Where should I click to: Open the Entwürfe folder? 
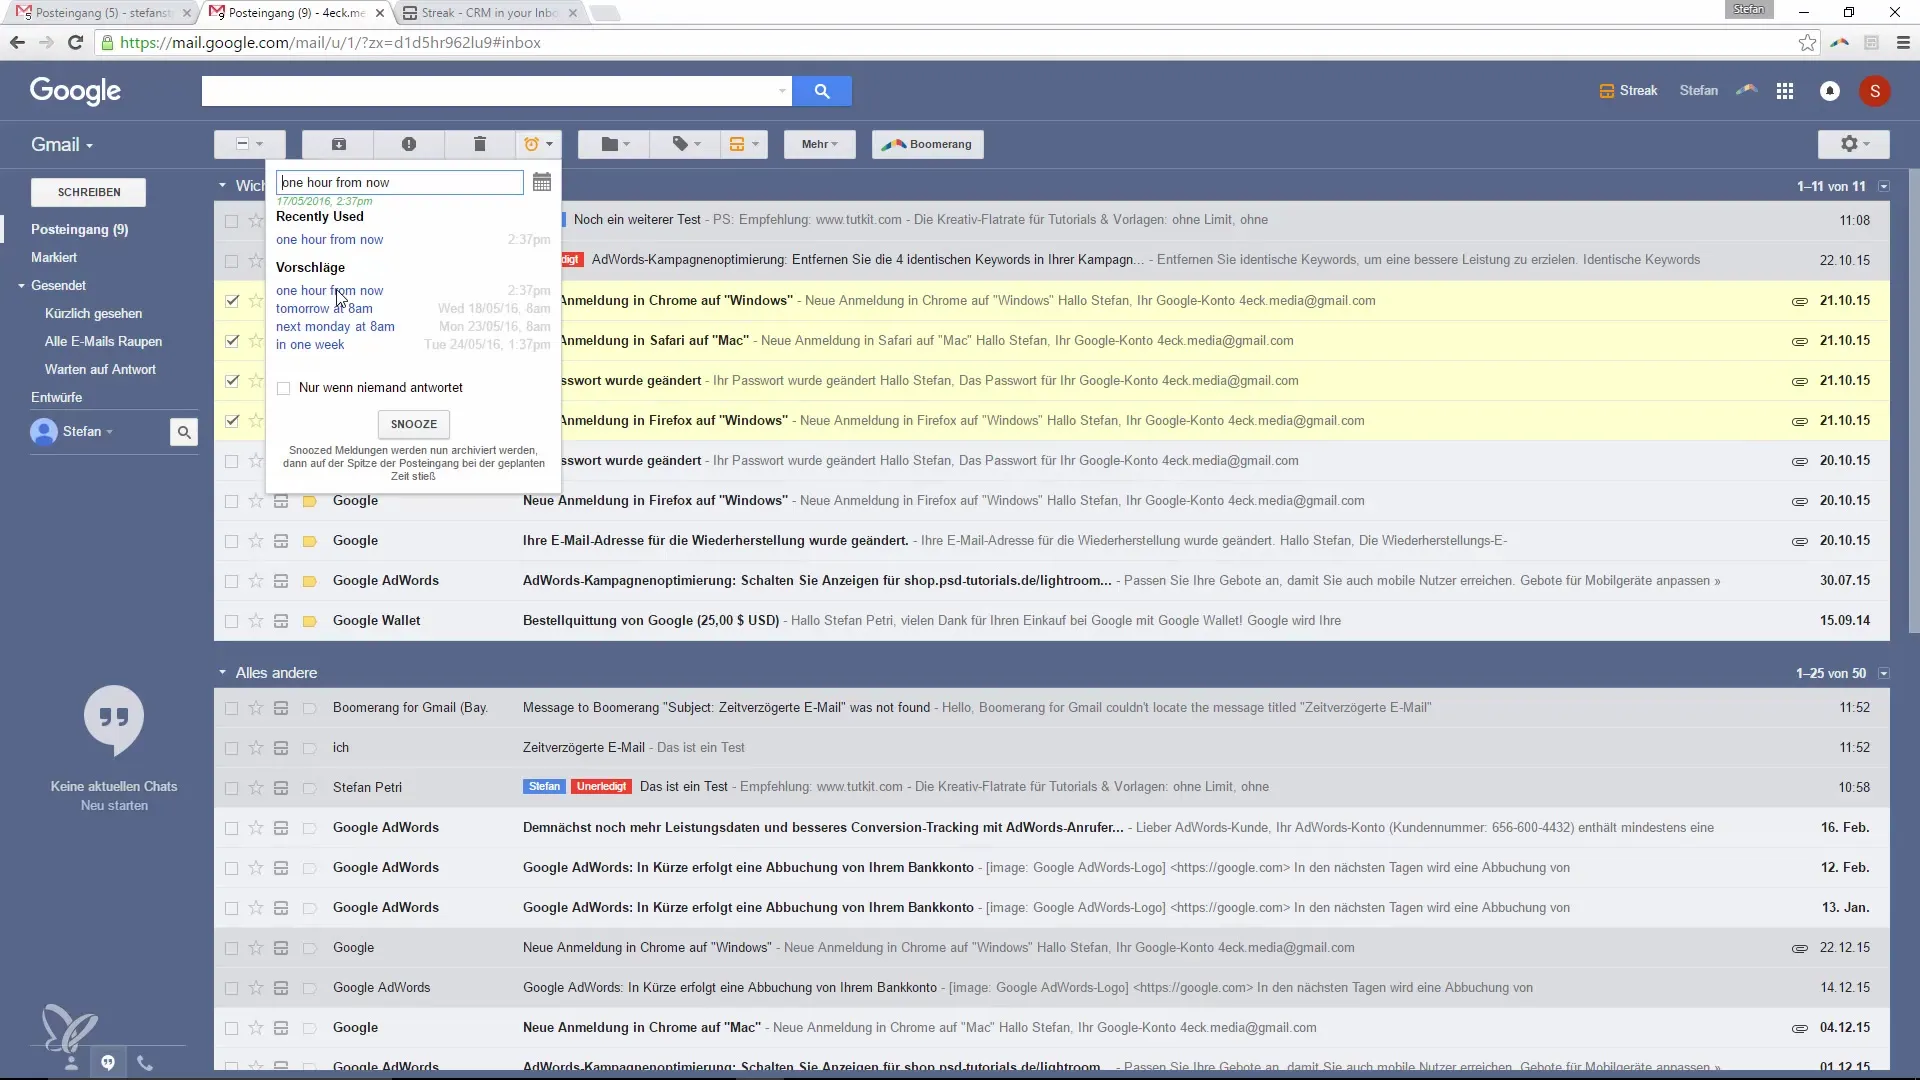(57, 397)
